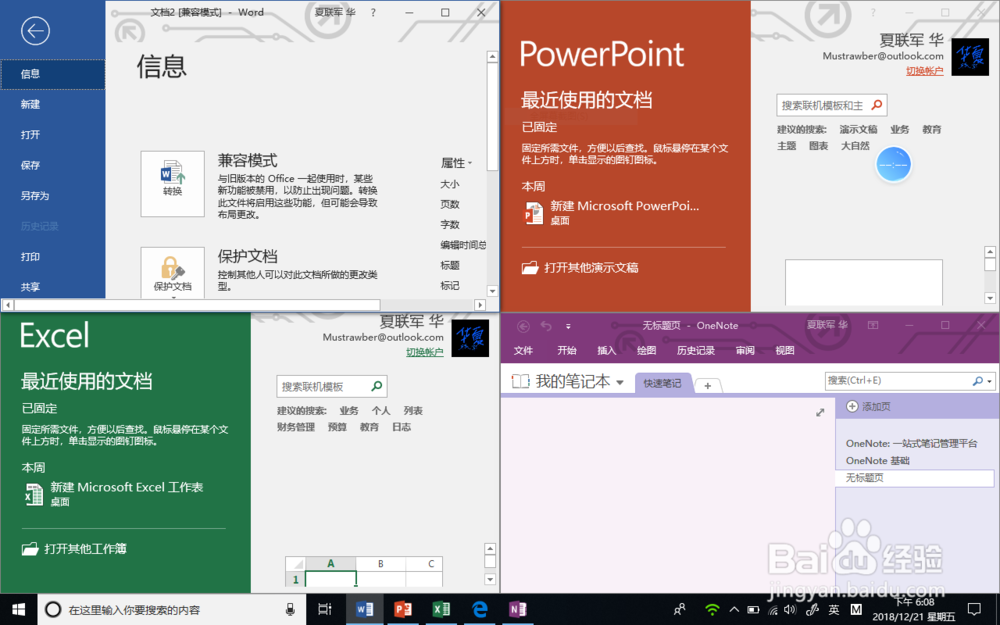The width and height of the screenshot is (1000, 625).
Task: Select 打开 in Word sidebar
Action: tap(52, 135)
